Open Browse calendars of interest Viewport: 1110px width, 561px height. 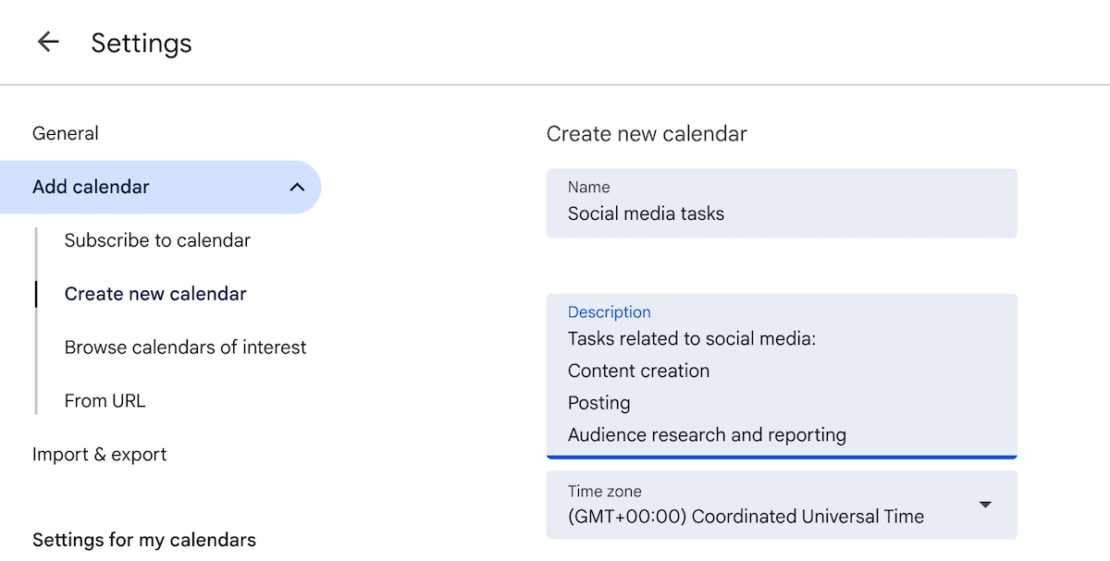(x=185, y=347)
